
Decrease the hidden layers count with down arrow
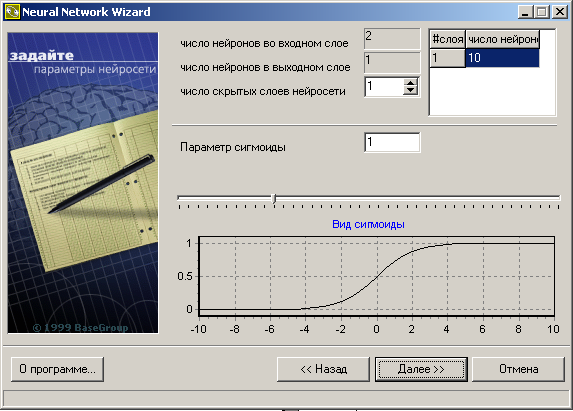coord(411,91)
